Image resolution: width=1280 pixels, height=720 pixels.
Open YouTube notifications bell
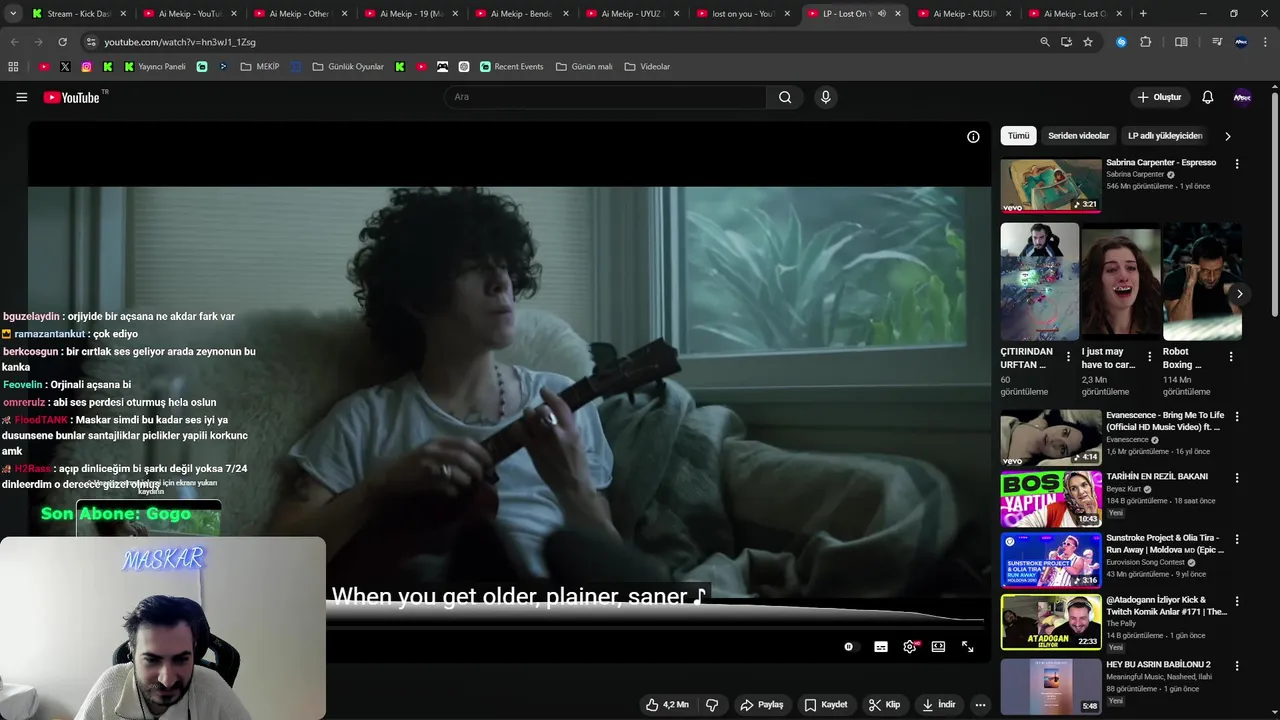[x=1207, y=97]
